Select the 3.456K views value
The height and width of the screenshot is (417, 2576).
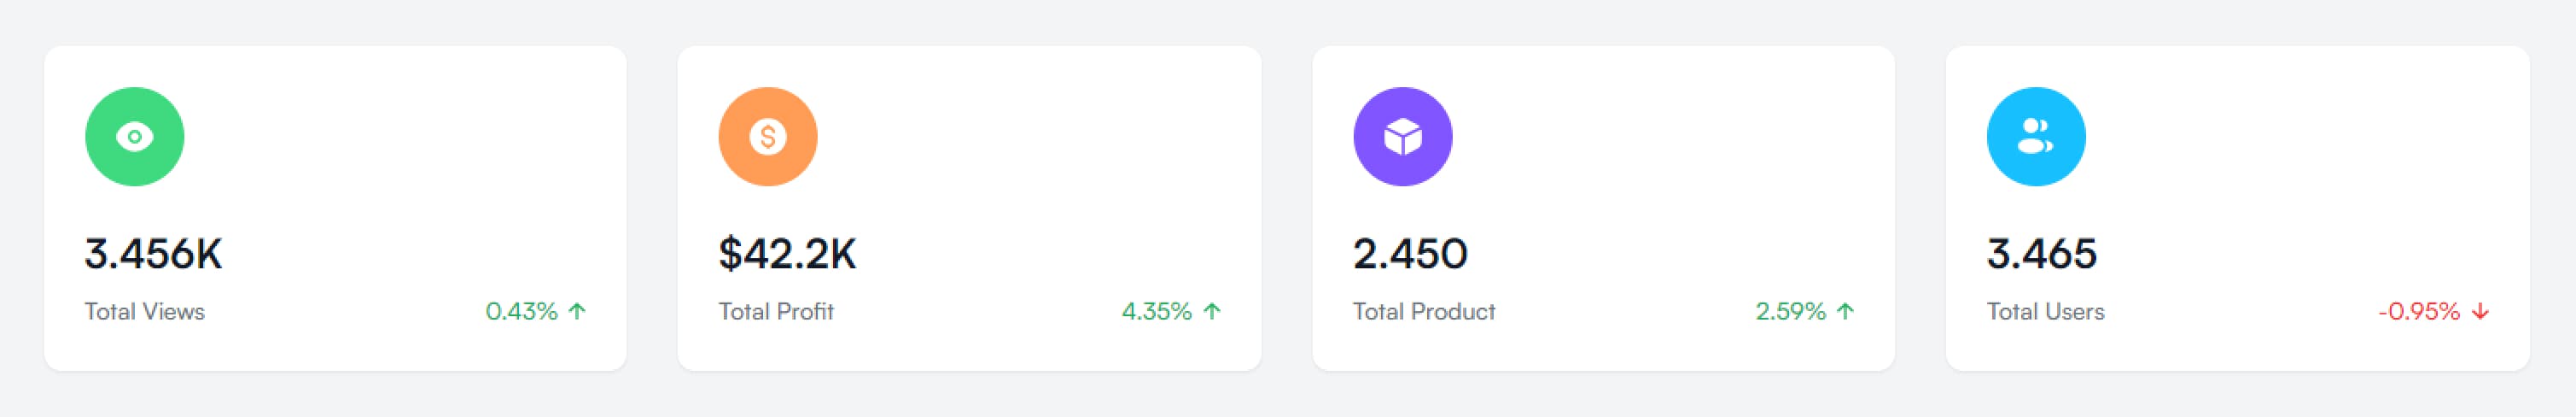153,254
